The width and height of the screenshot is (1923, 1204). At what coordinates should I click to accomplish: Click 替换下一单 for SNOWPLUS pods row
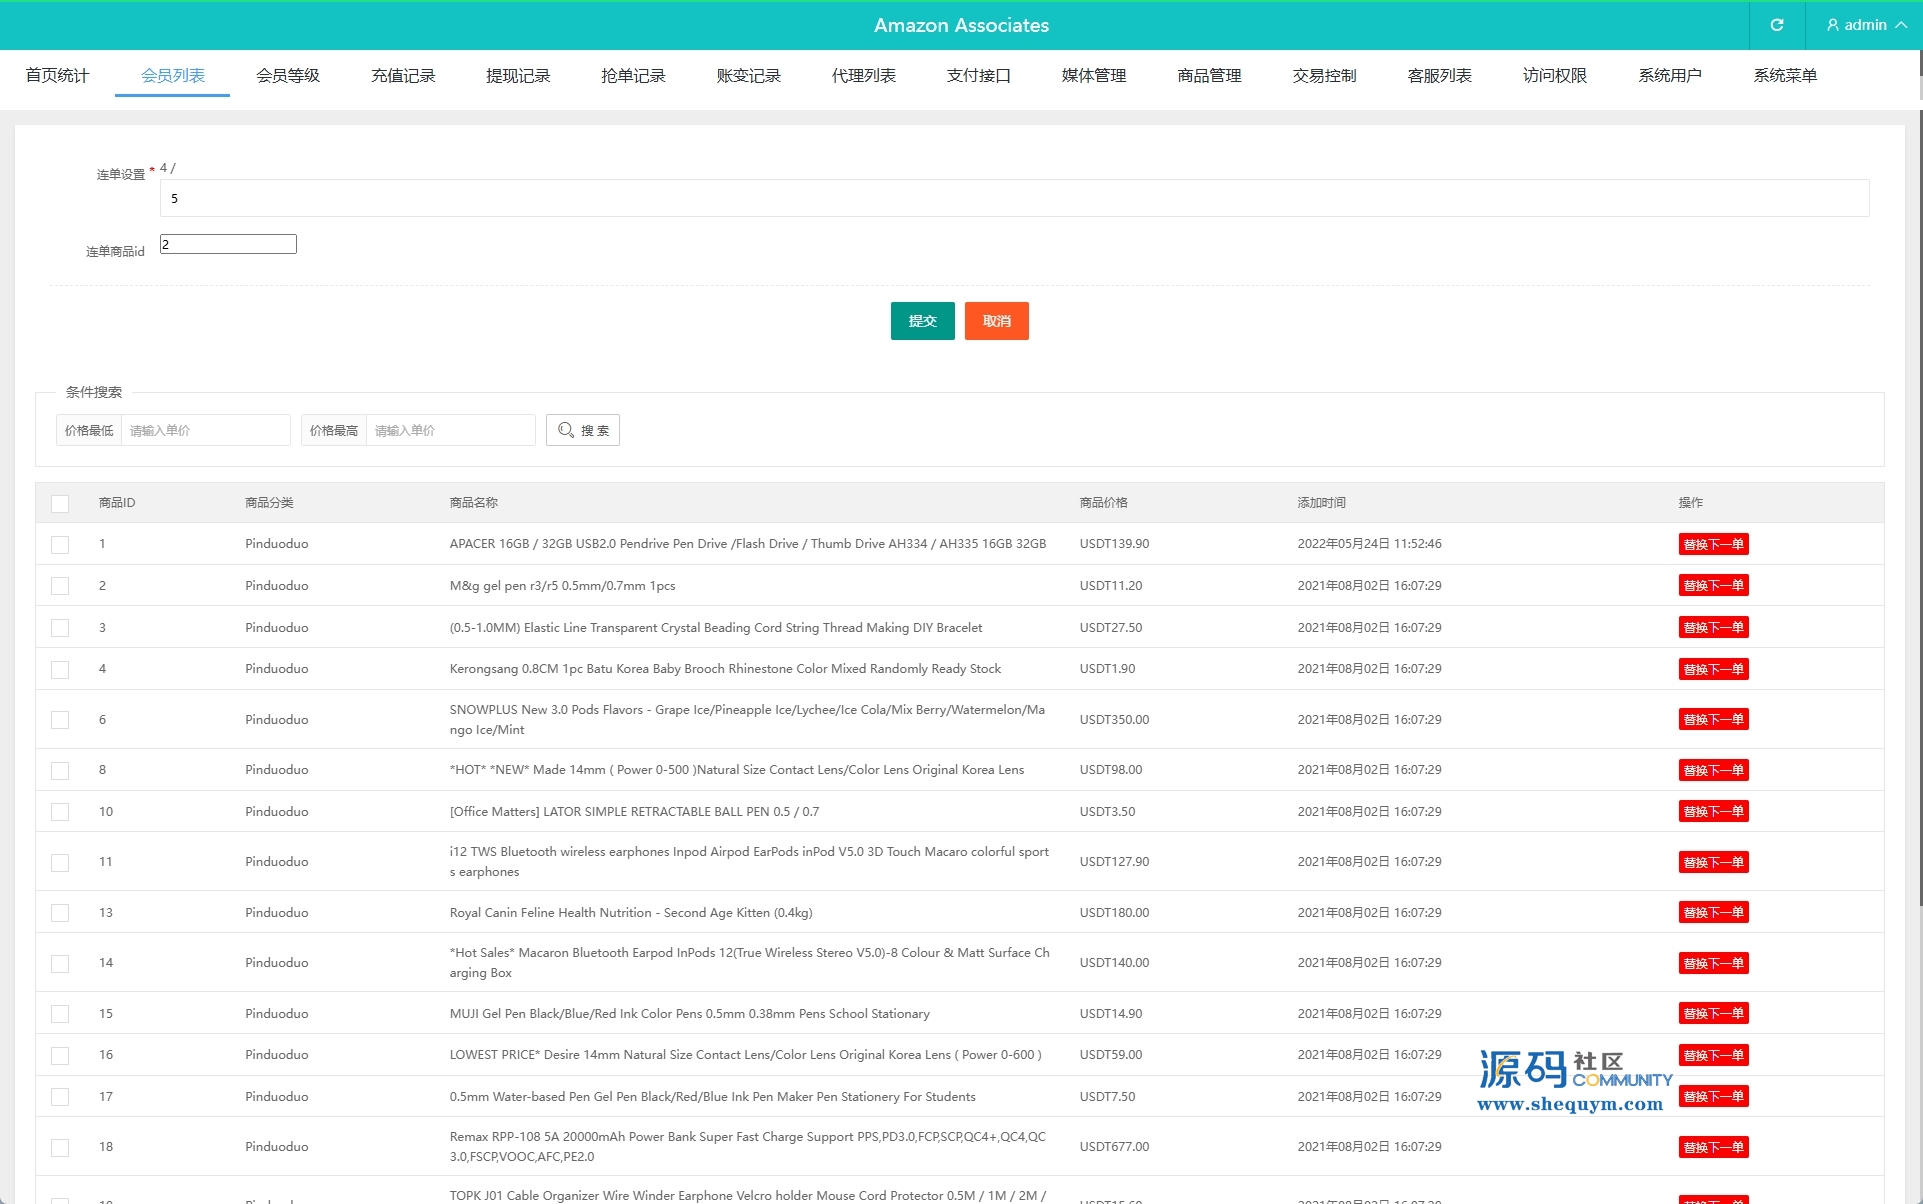point(1713,719)
